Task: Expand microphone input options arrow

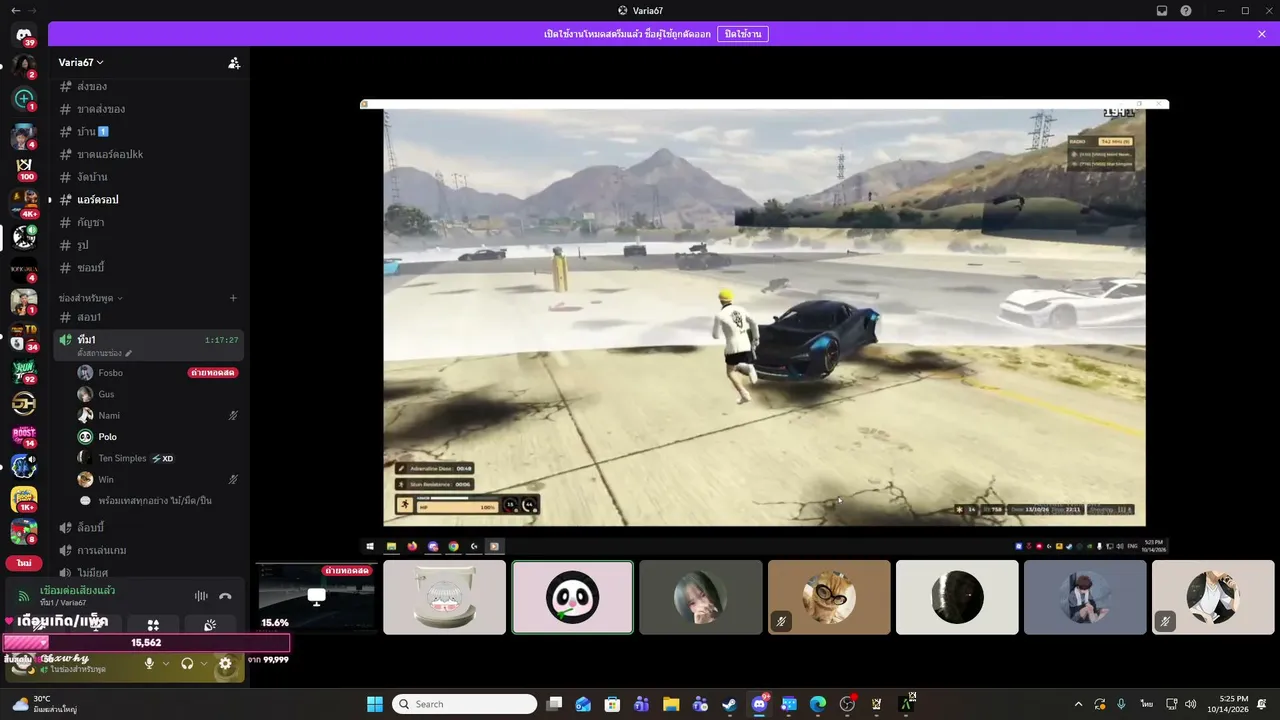Action: [x=166, y=663]
